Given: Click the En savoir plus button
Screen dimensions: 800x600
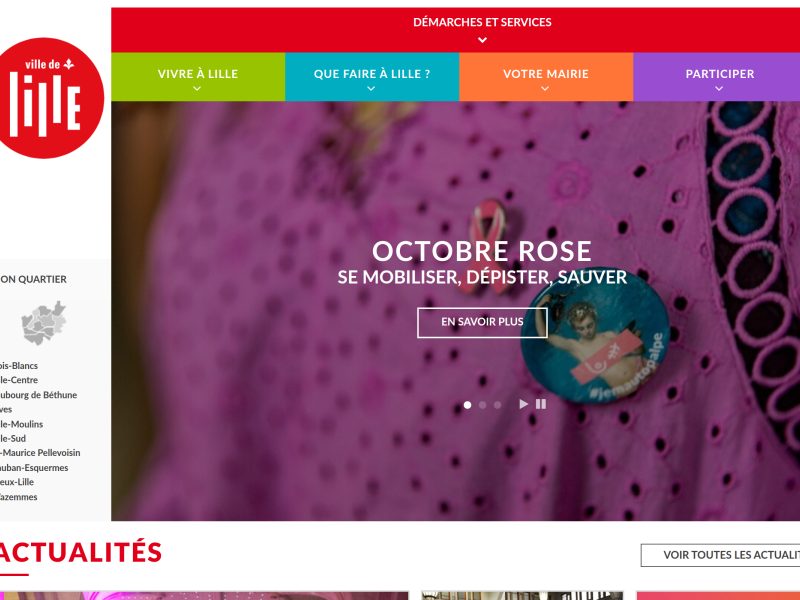Looking at the screenshot, I should point(482,322).
